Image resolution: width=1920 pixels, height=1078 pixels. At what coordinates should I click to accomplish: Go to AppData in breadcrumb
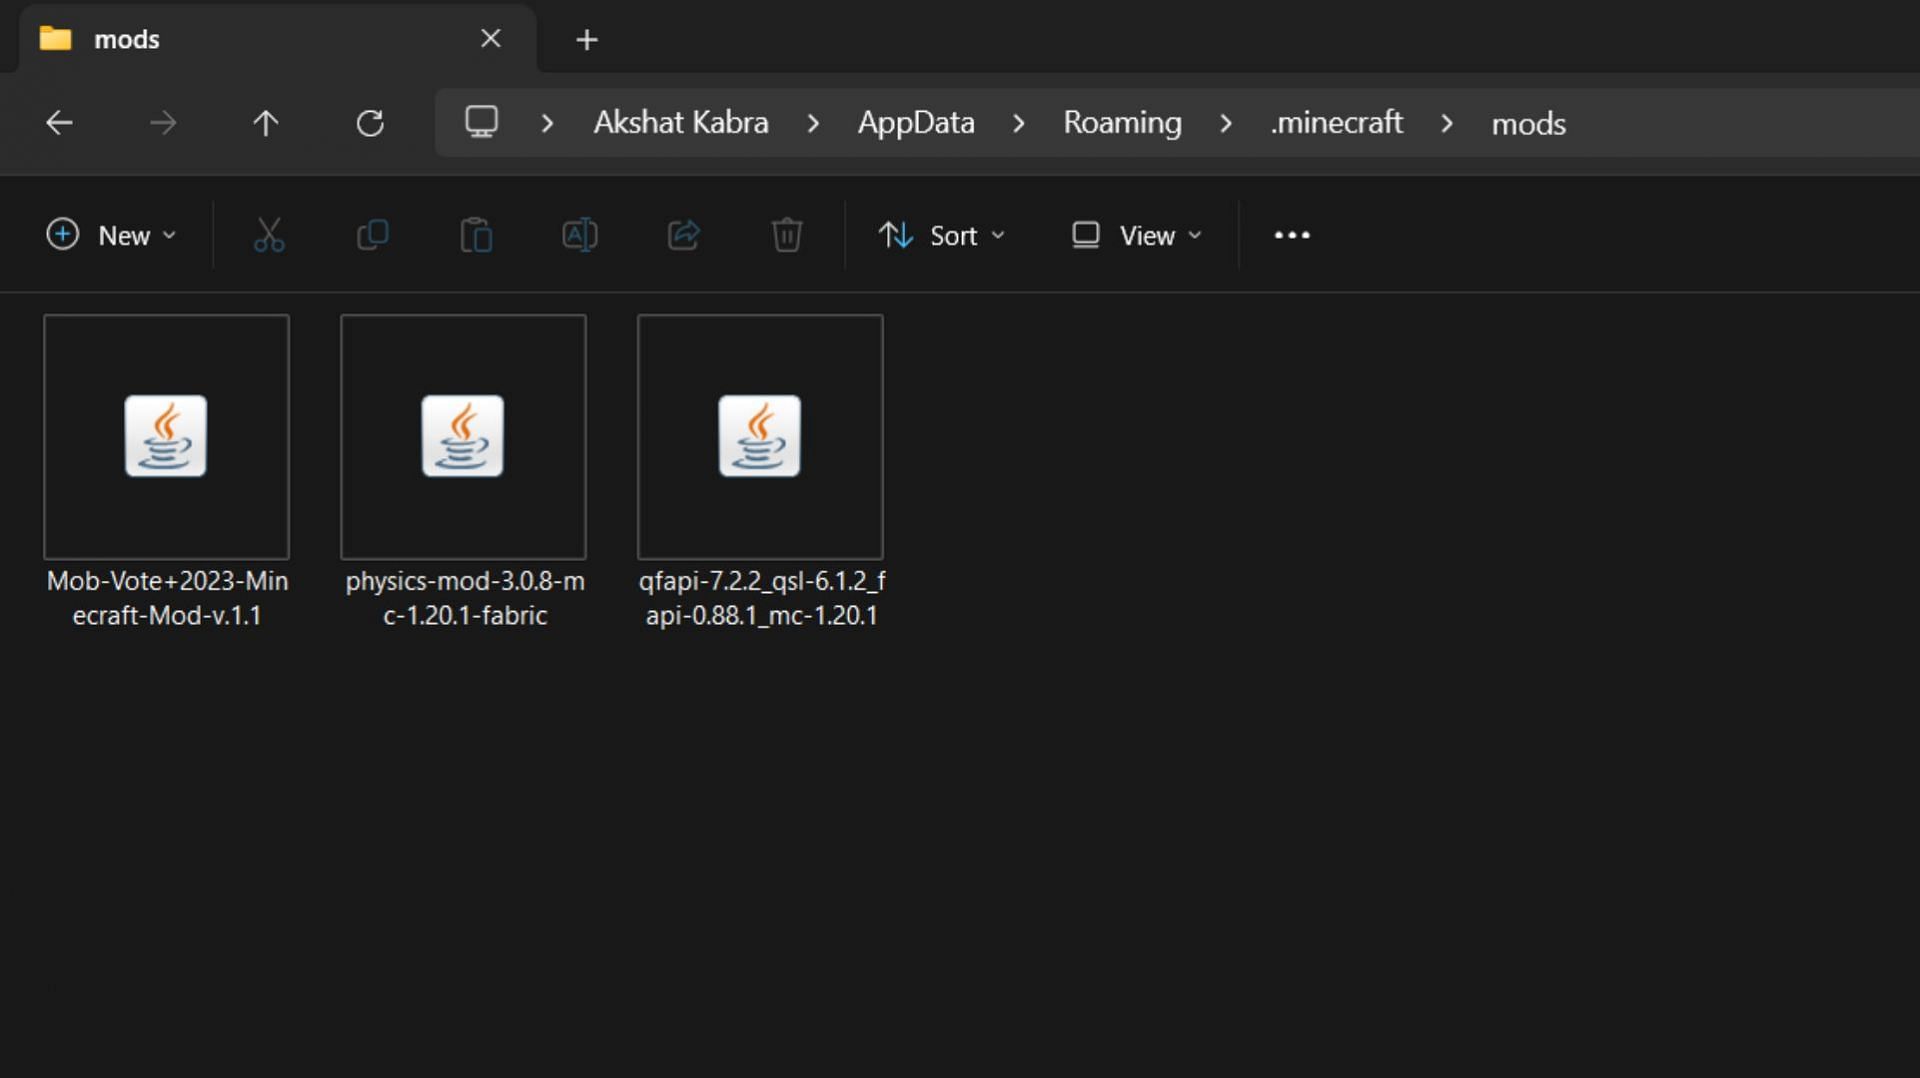click(x=916, y=122)
